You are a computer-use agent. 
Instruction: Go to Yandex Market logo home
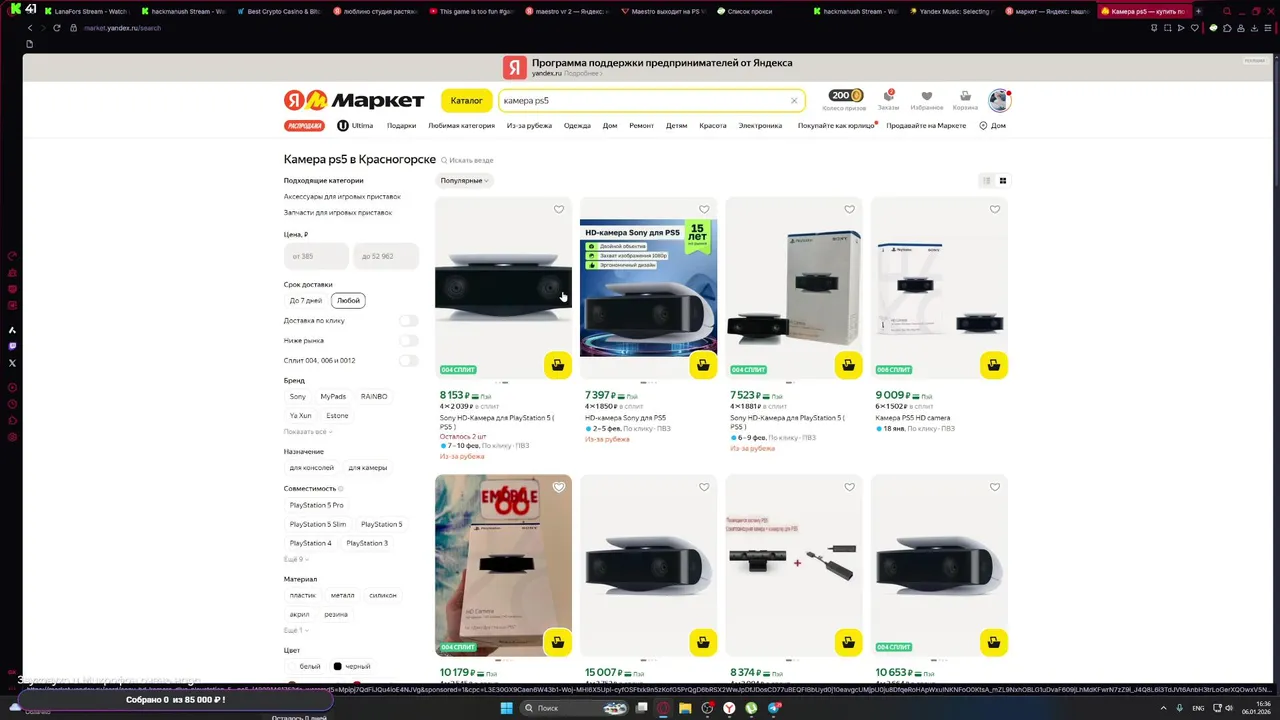point(354,100)
